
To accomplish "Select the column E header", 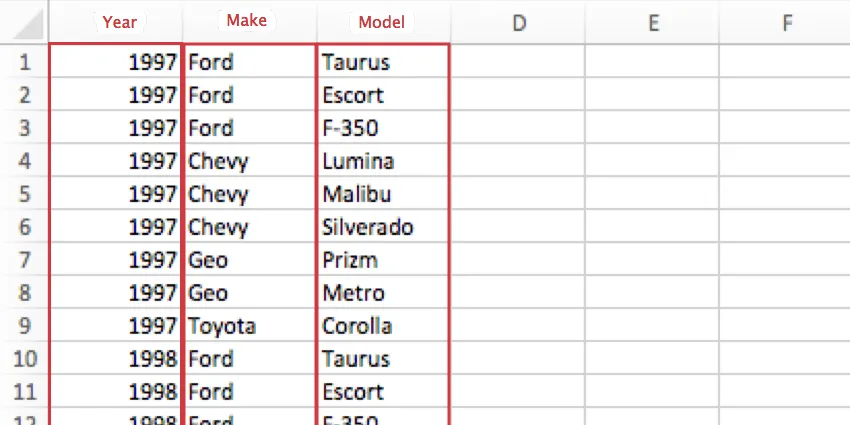I will point(652,22).
